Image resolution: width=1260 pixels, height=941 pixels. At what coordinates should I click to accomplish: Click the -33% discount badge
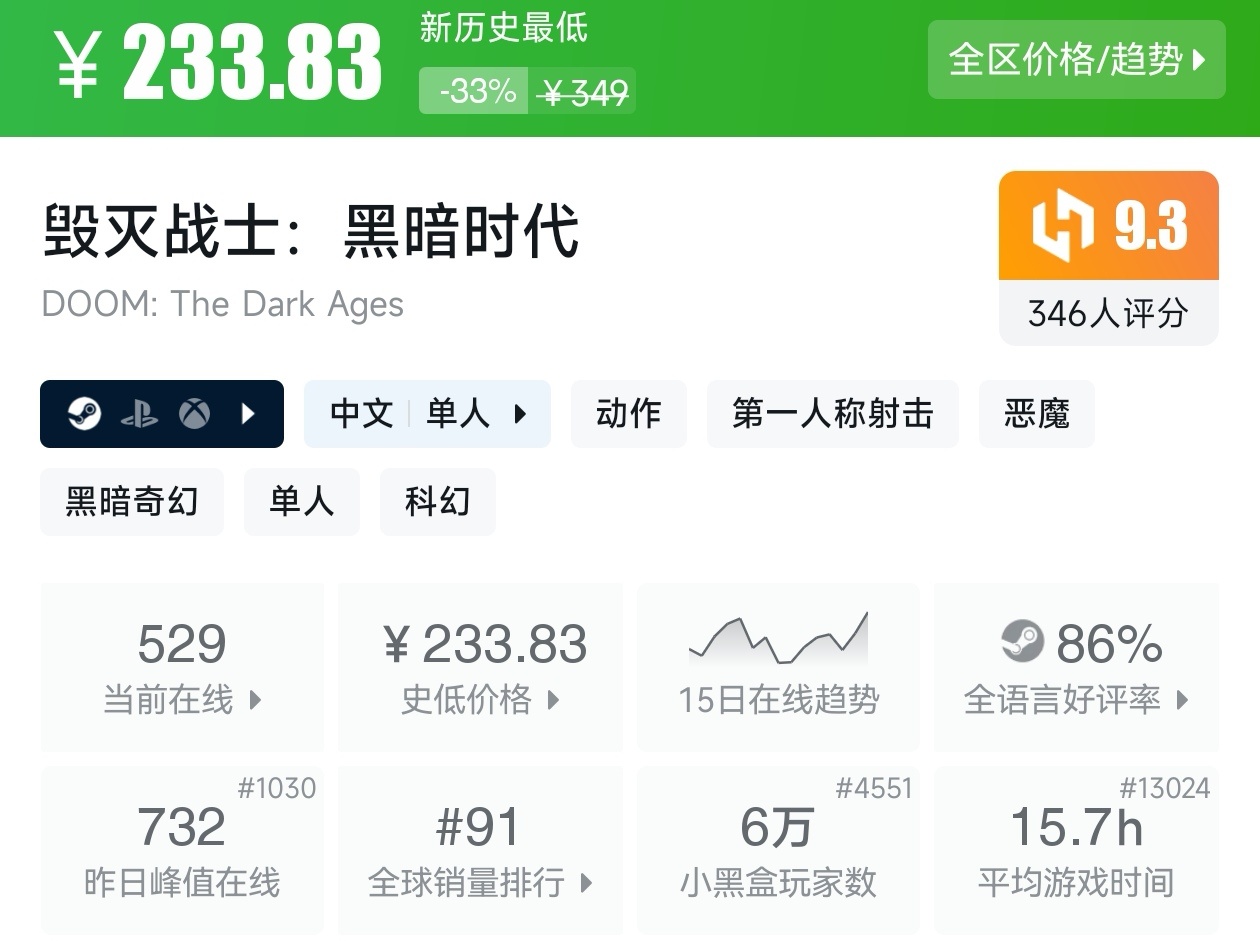(476, 92)
